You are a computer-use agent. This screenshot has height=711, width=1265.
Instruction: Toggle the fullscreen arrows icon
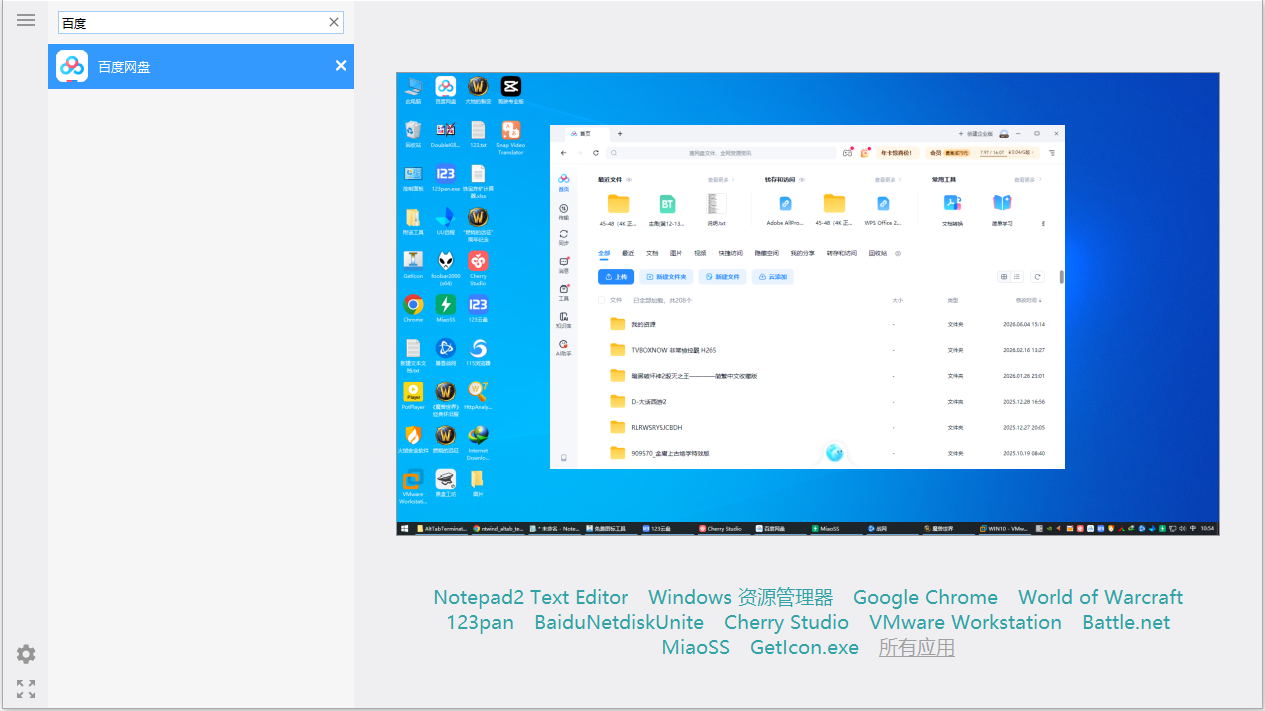tap(26, 689)
